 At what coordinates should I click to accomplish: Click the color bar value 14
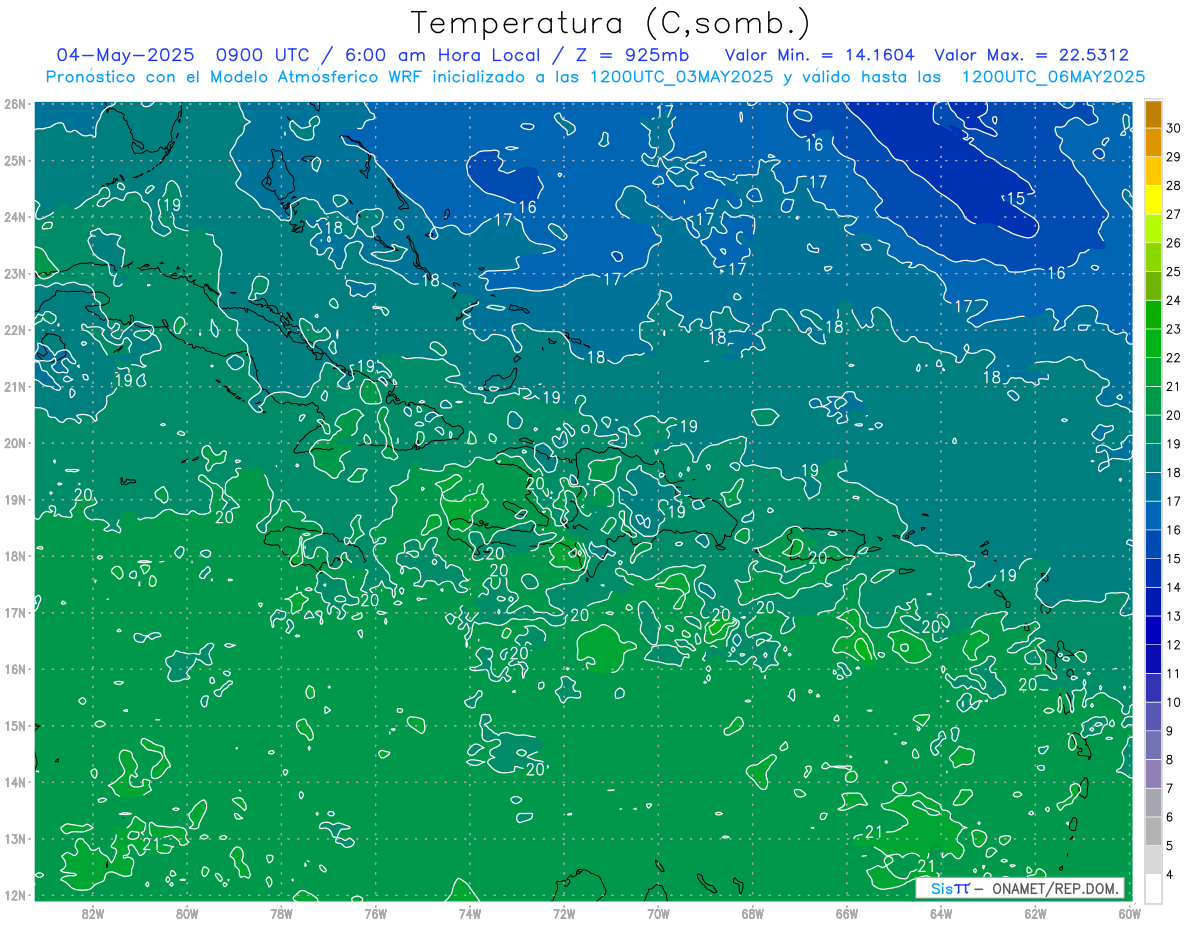[1173, 588]
